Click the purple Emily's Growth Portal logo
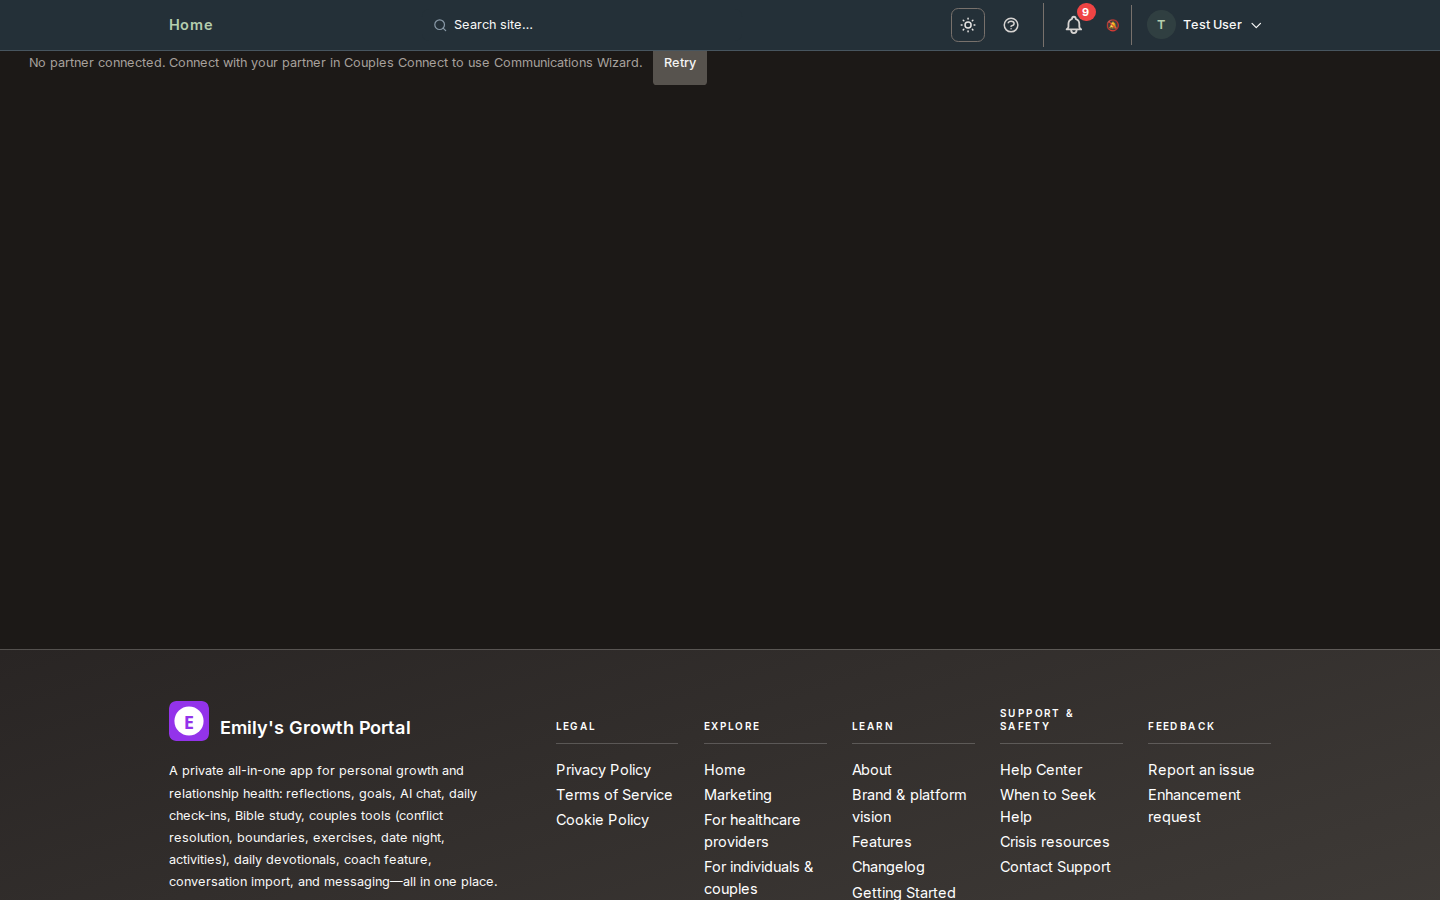This screenshot has height=900, width=1440. point(189,721)
